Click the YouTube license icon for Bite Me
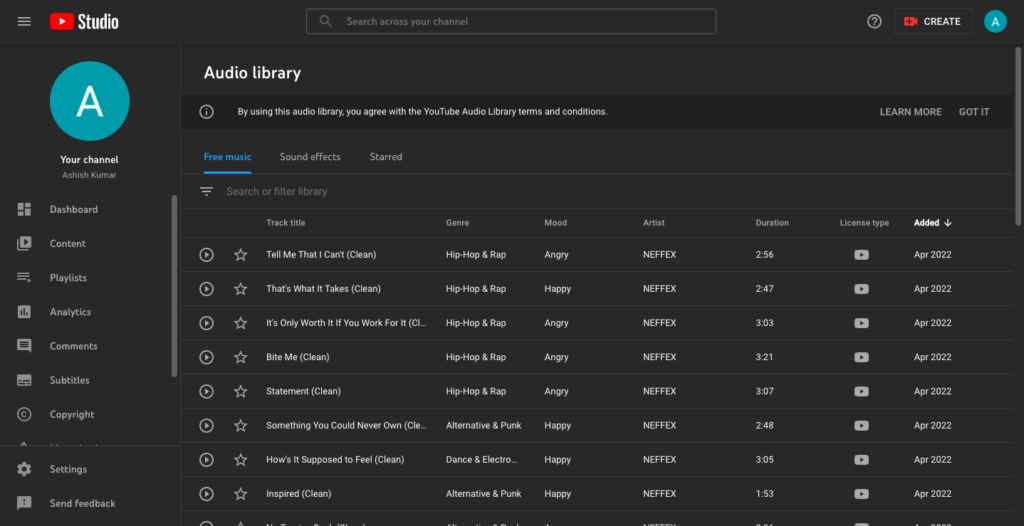Viewport: 1024px width, 526px height. tap(861, 357)
